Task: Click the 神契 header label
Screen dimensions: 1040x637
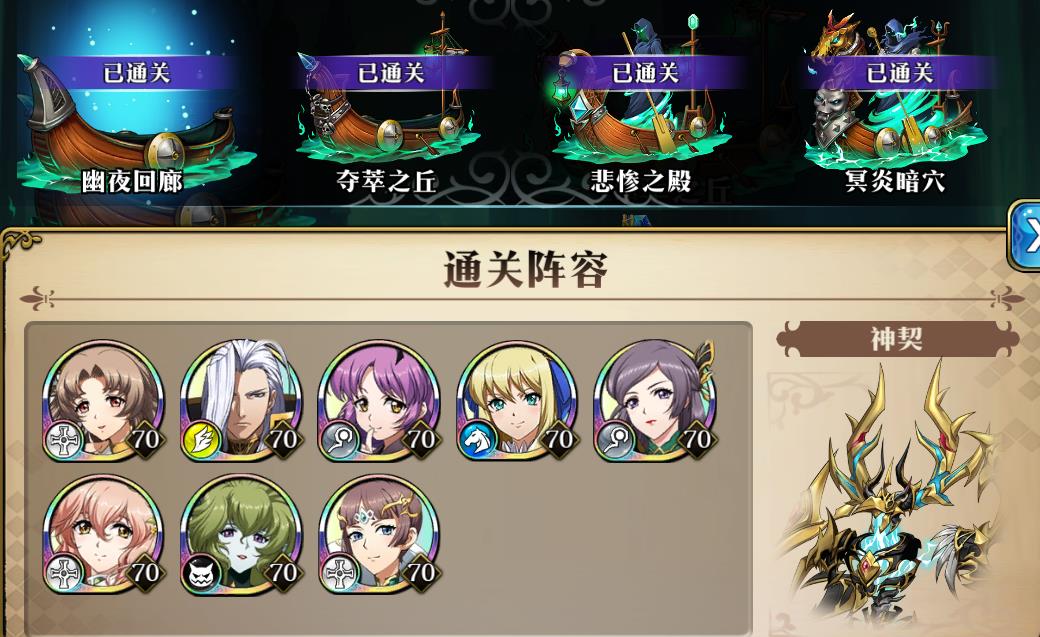Action: point(897,339)
